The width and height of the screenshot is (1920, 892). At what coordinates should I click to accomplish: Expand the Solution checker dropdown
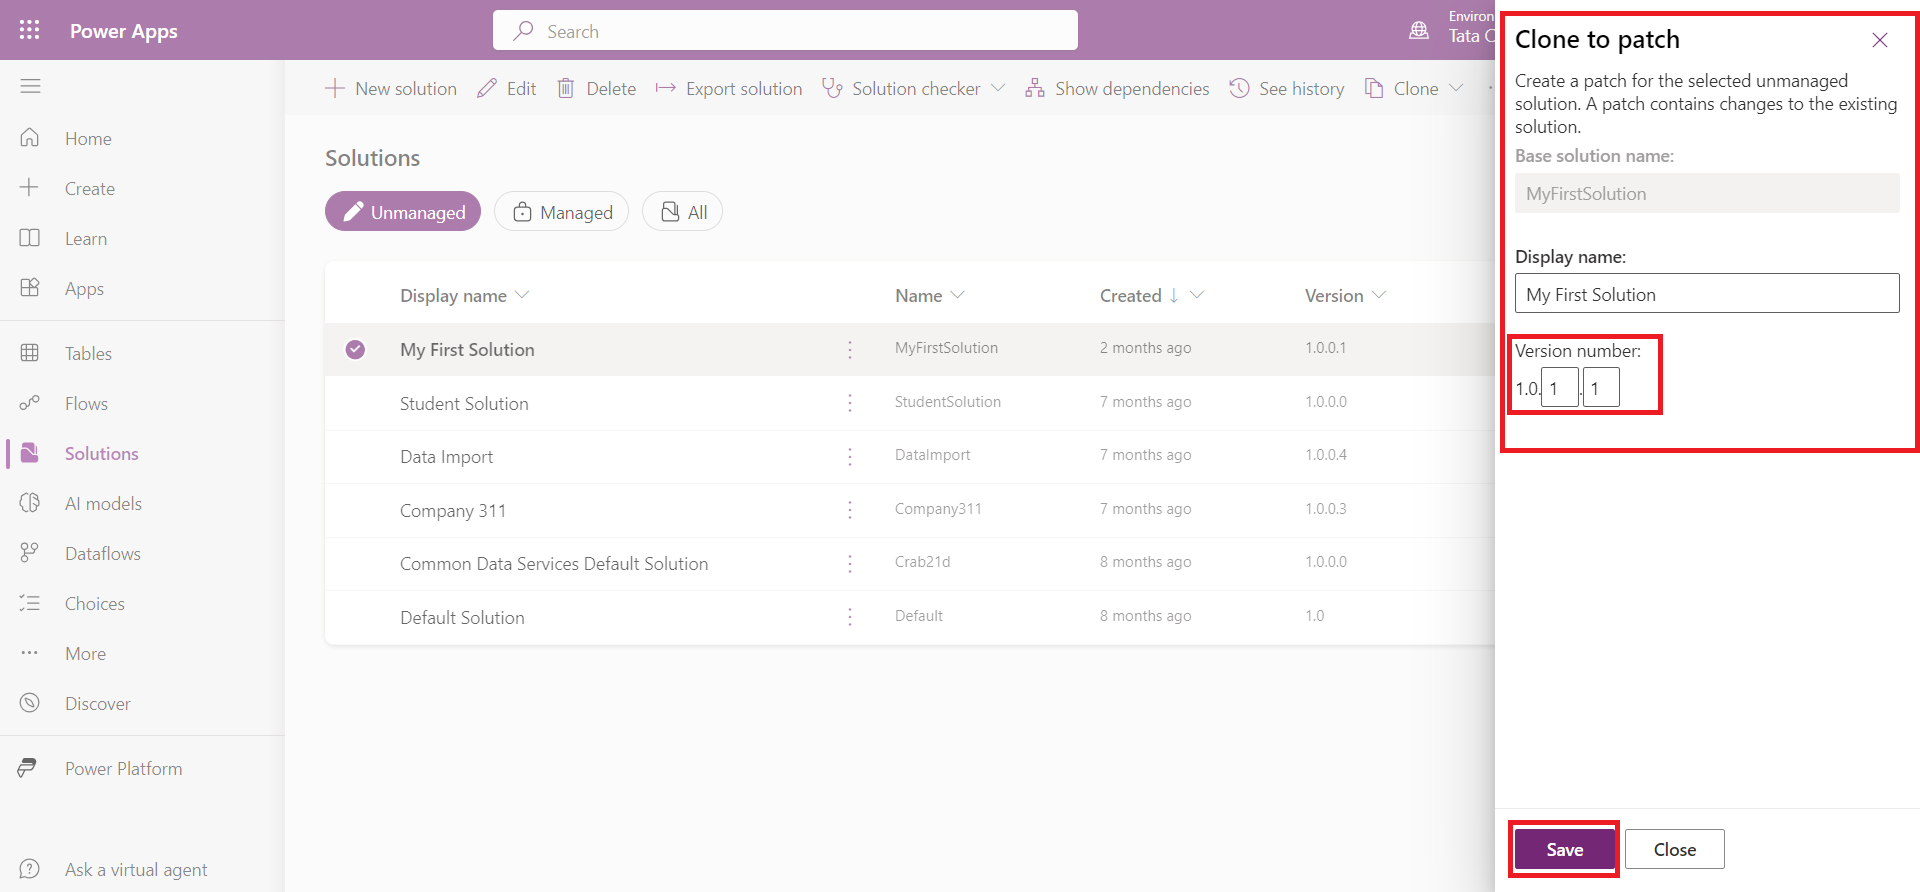(x=998, y=89)
